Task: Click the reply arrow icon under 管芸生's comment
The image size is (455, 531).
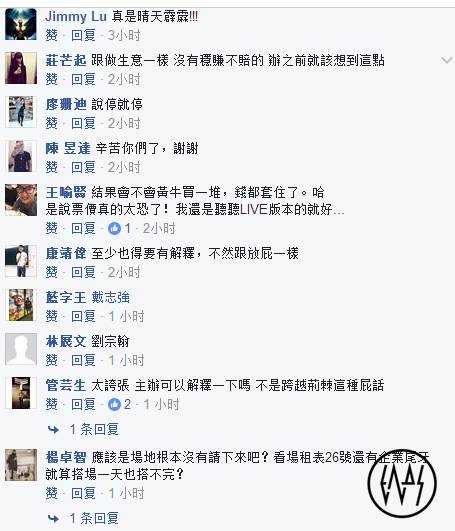Action: pos(53,430)
